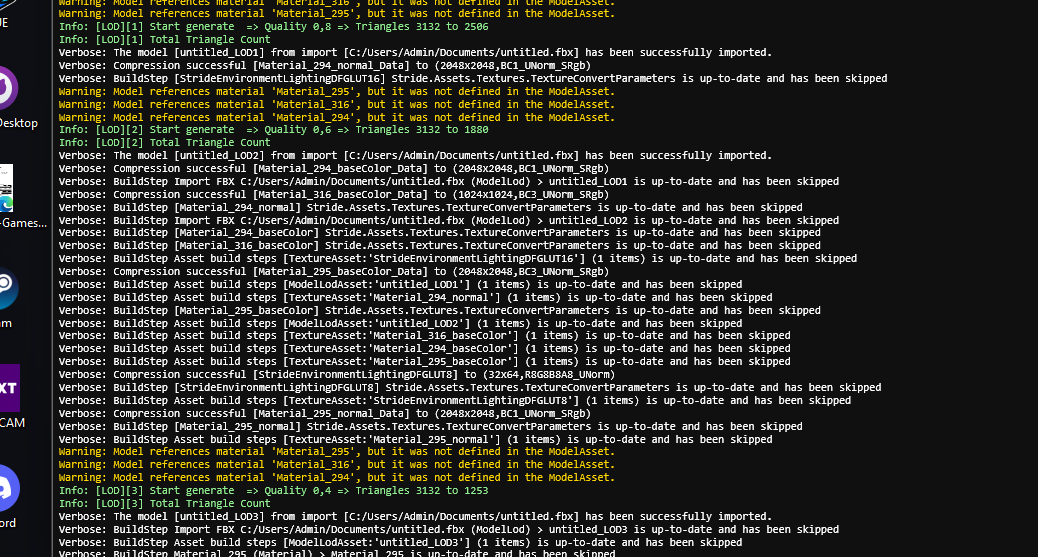Click the Import FBX untitled_LOD2 skipped line
1038x557 pixels.
point(449,221)
